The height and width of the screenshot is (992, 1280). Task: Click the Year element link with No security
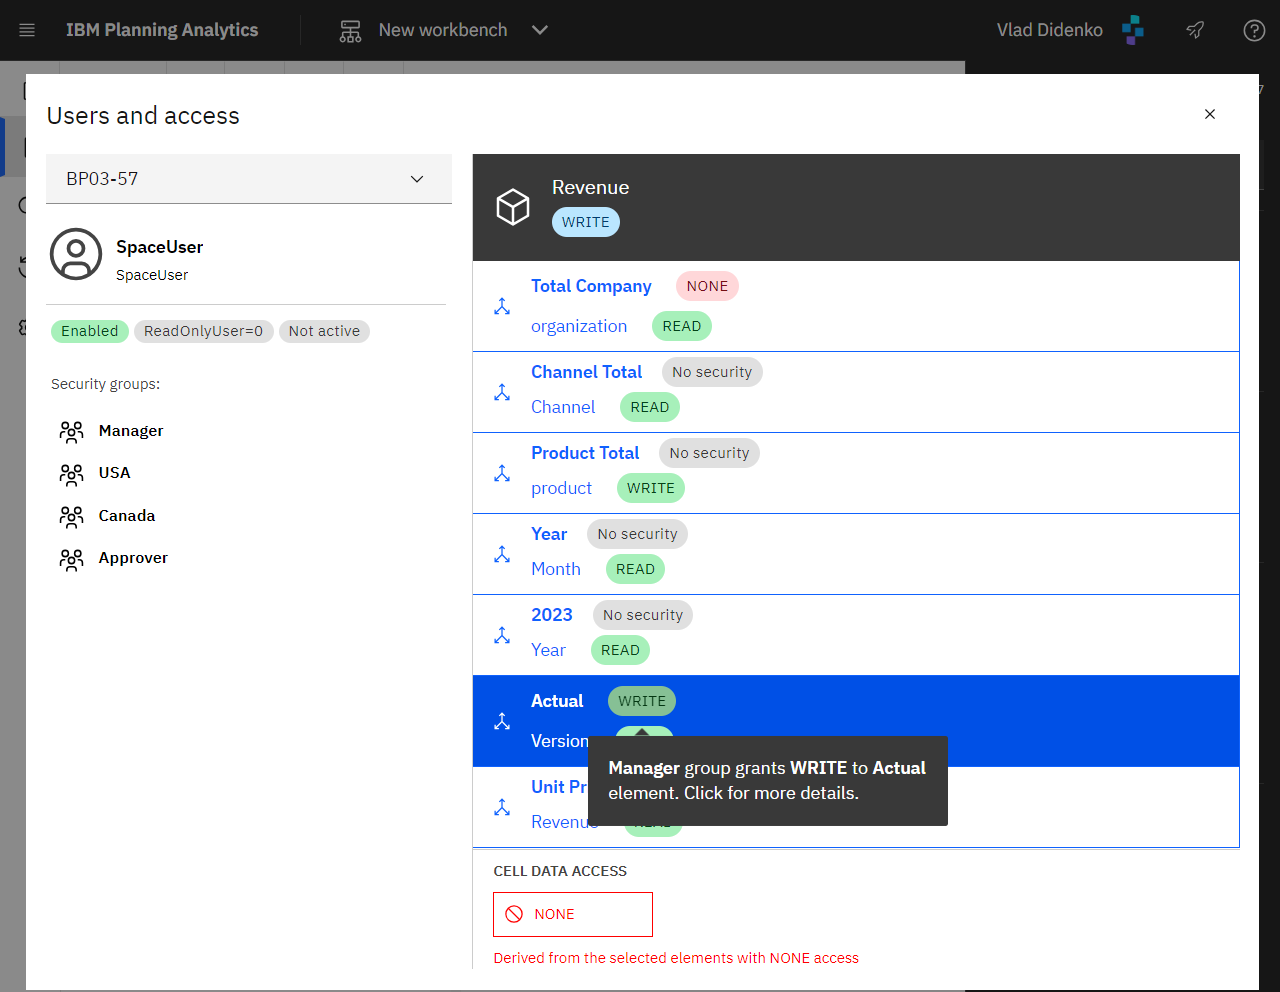click(x=549, y=534)
